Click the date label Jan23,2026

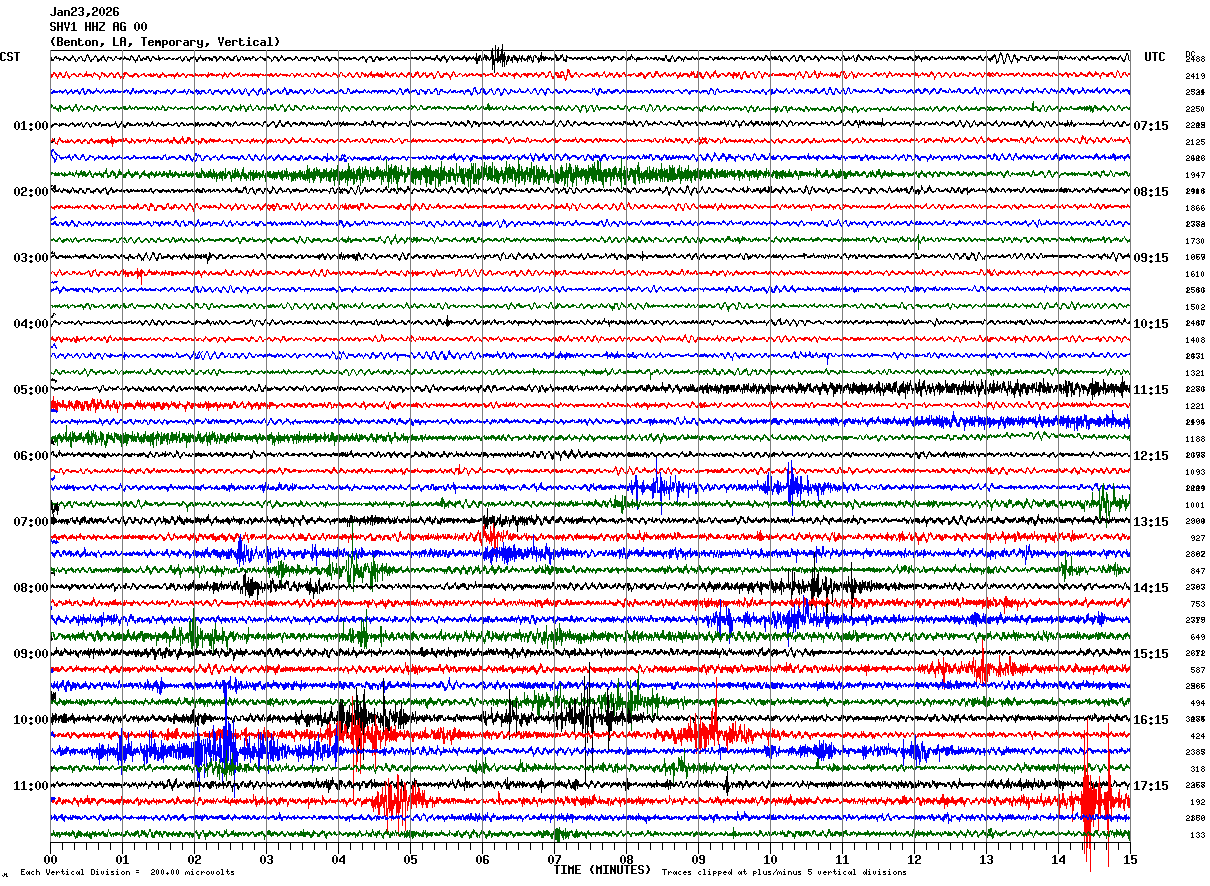(84, 12)
